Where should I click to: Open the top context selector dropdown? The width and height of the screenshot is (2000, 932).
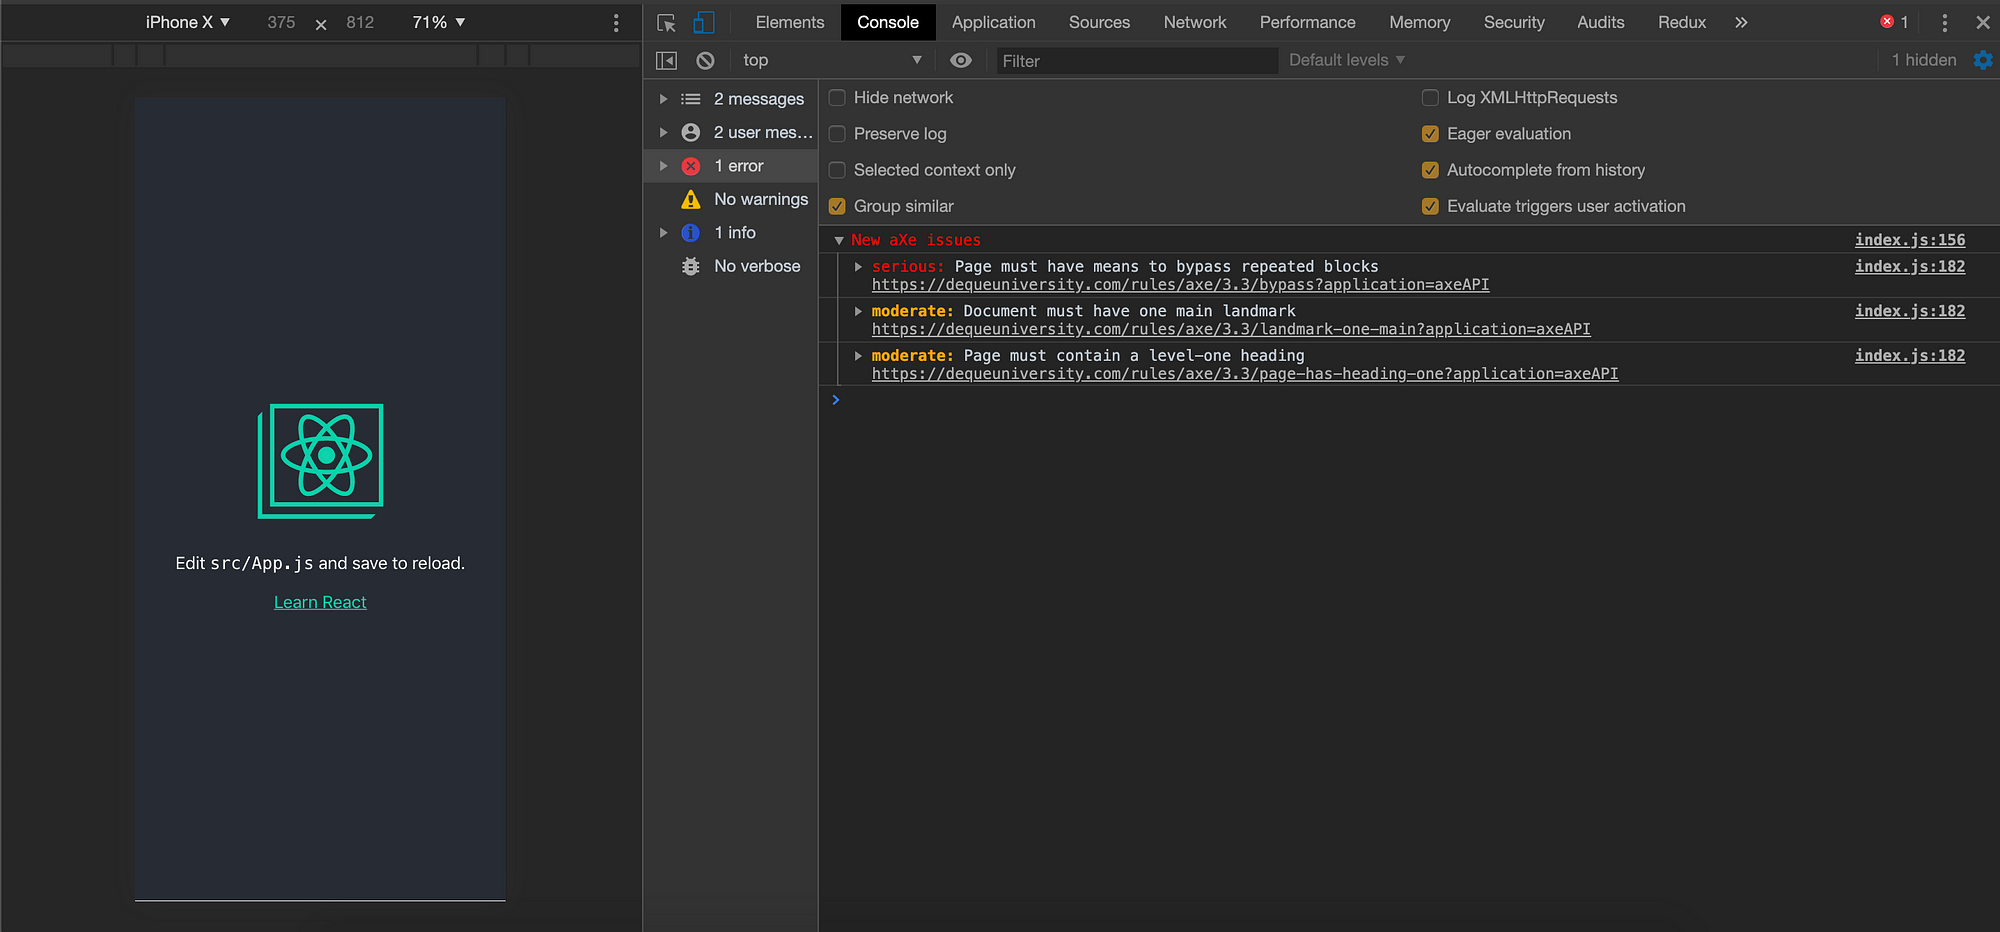click(832, 60)
